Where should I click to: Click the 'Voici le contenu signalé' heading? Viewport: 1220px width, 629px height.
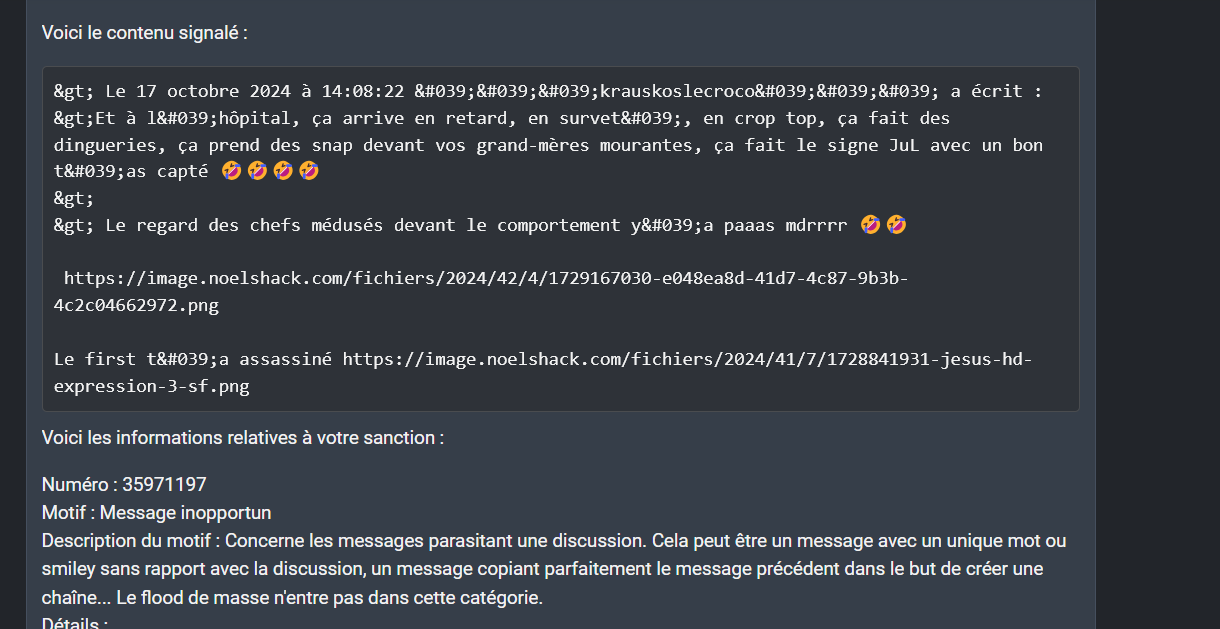tap(144, 33)
